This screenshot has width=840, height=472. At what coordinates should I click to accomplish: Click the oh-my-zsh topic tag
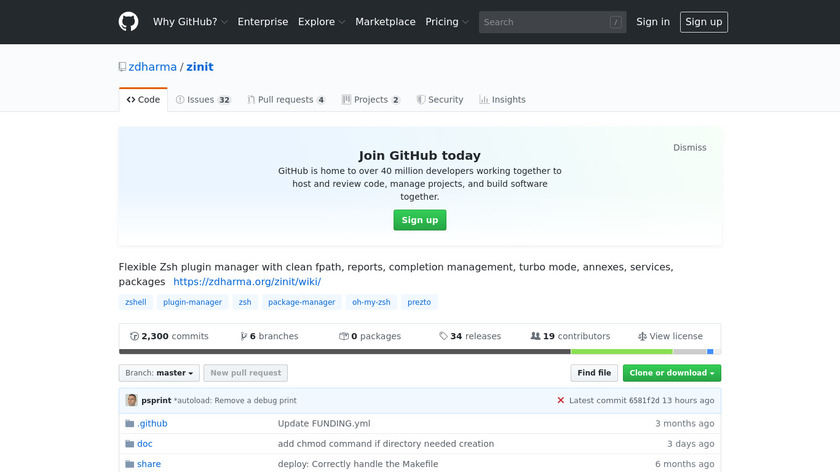[371, 302]
